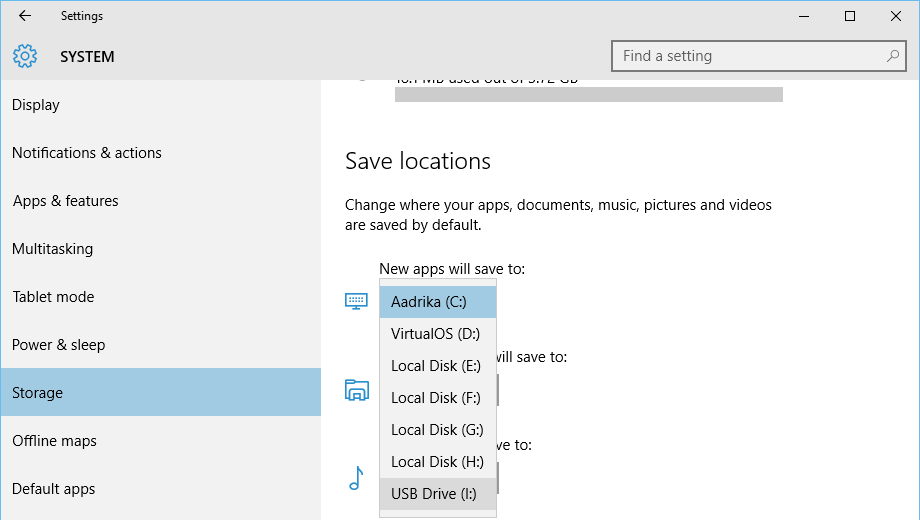920x520 pixels.
Task: Open Offline maps settings
Action: click(x=161, y=441)
